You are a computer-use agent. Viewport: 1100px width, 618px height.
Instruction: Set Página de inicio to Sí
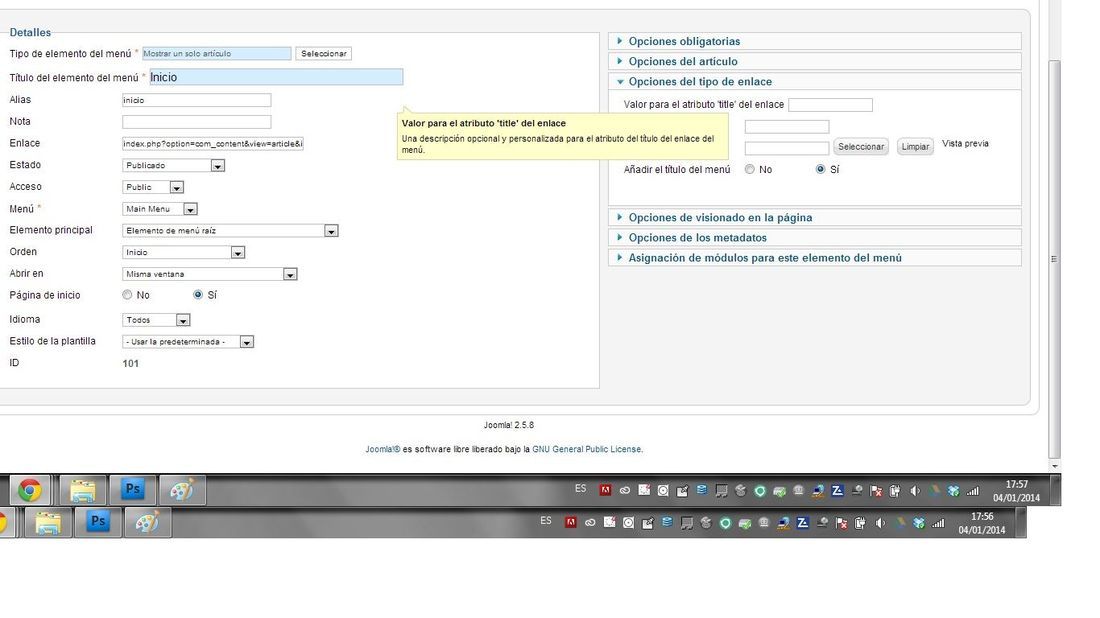click(198, 295)
